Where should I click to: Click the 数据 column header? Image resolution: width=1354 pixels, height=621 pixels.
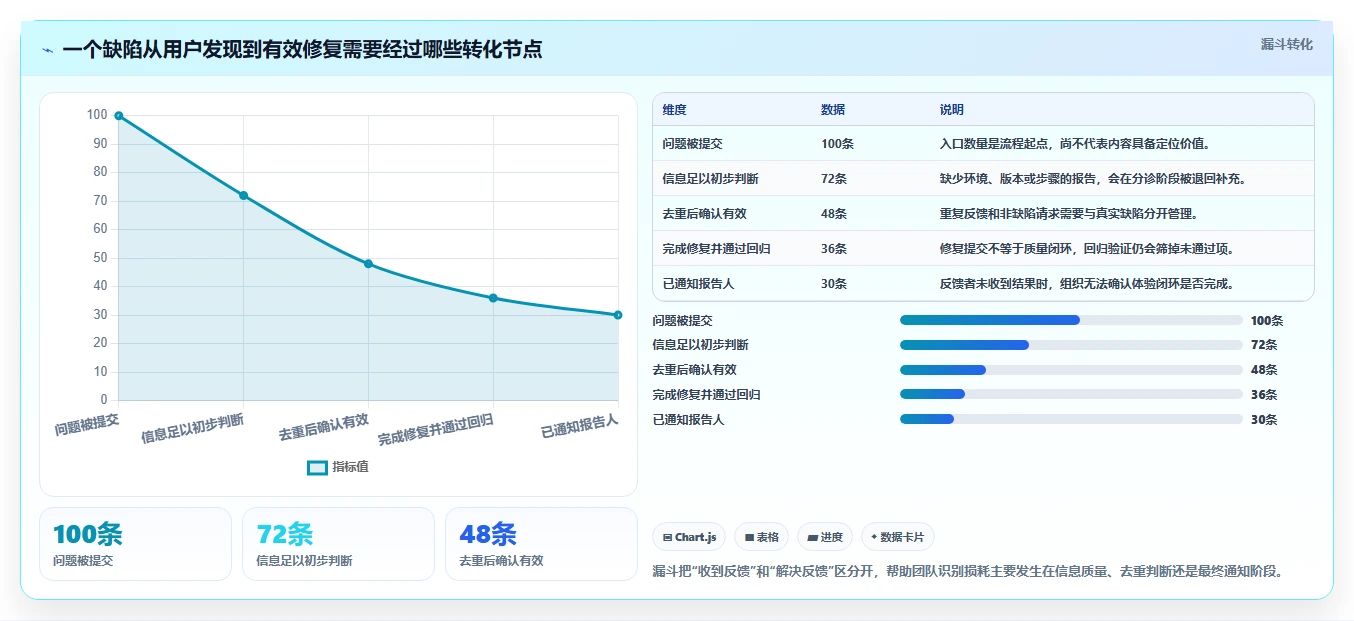coord(833,110)
